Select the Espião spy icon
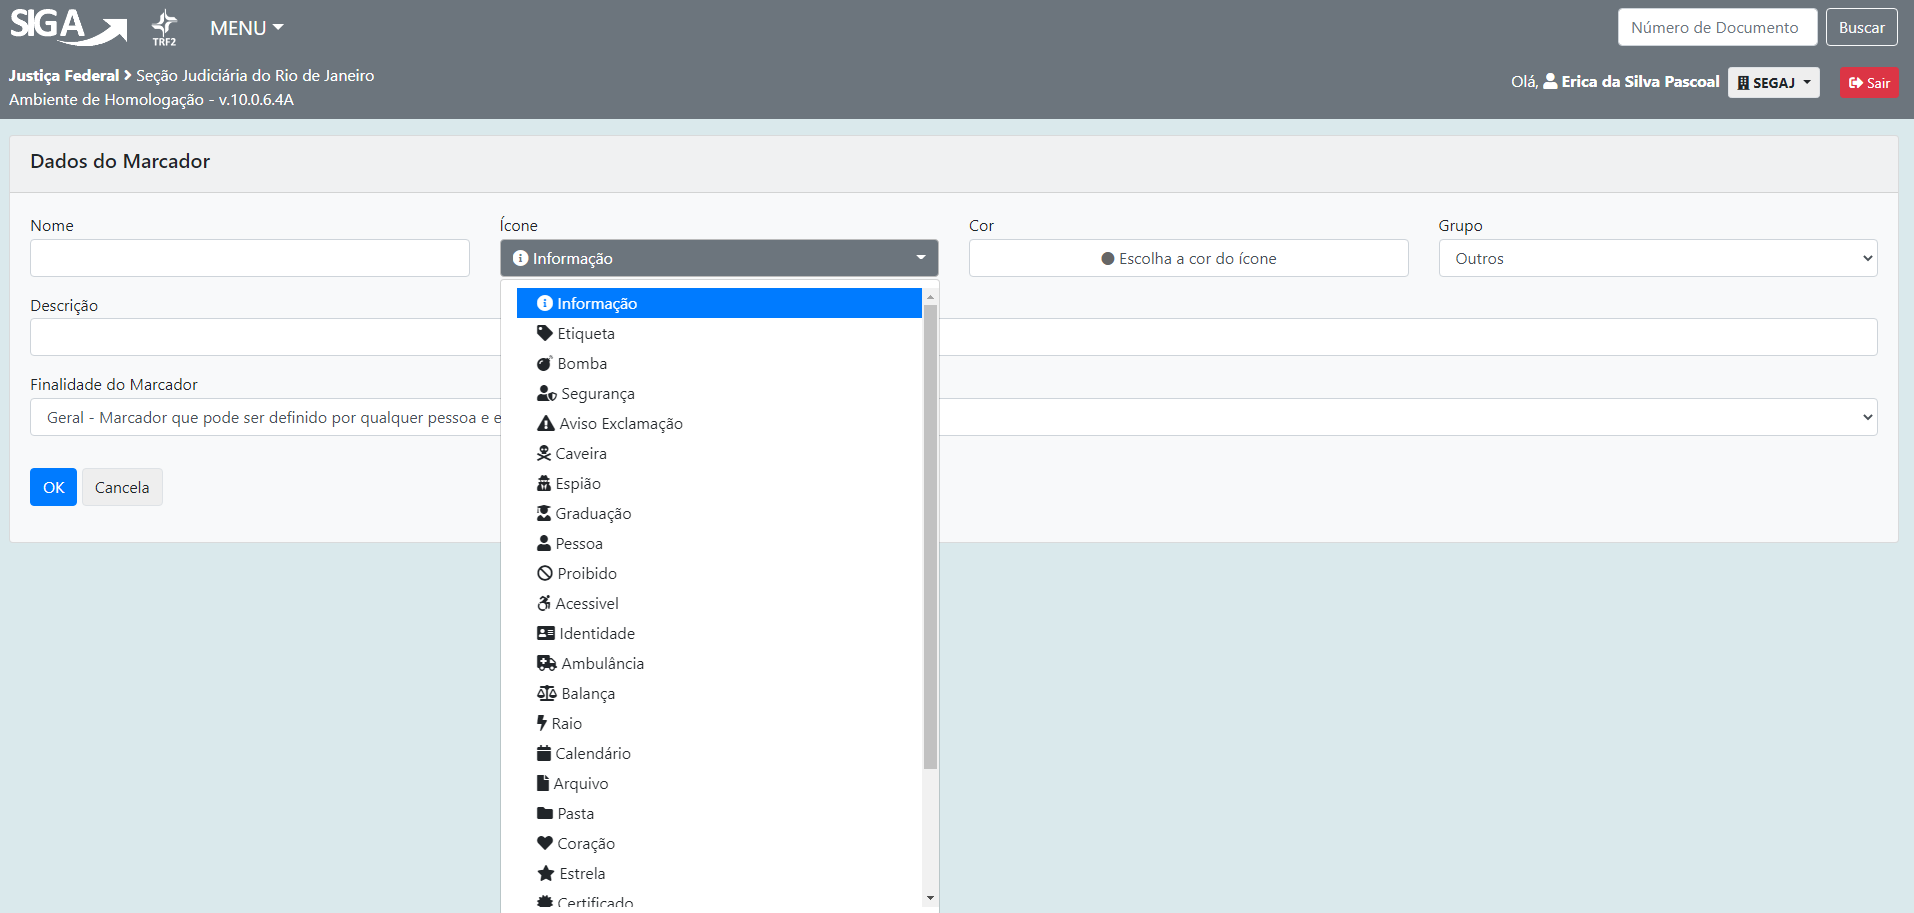This screenshot has width=1914, height=913. [x=577, y=484]
